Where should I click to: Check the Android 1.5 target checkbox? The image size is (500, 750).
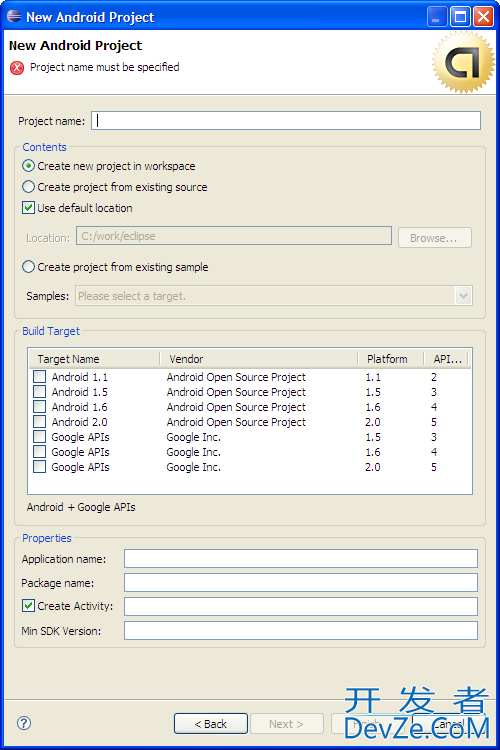(x=39, y=392)
